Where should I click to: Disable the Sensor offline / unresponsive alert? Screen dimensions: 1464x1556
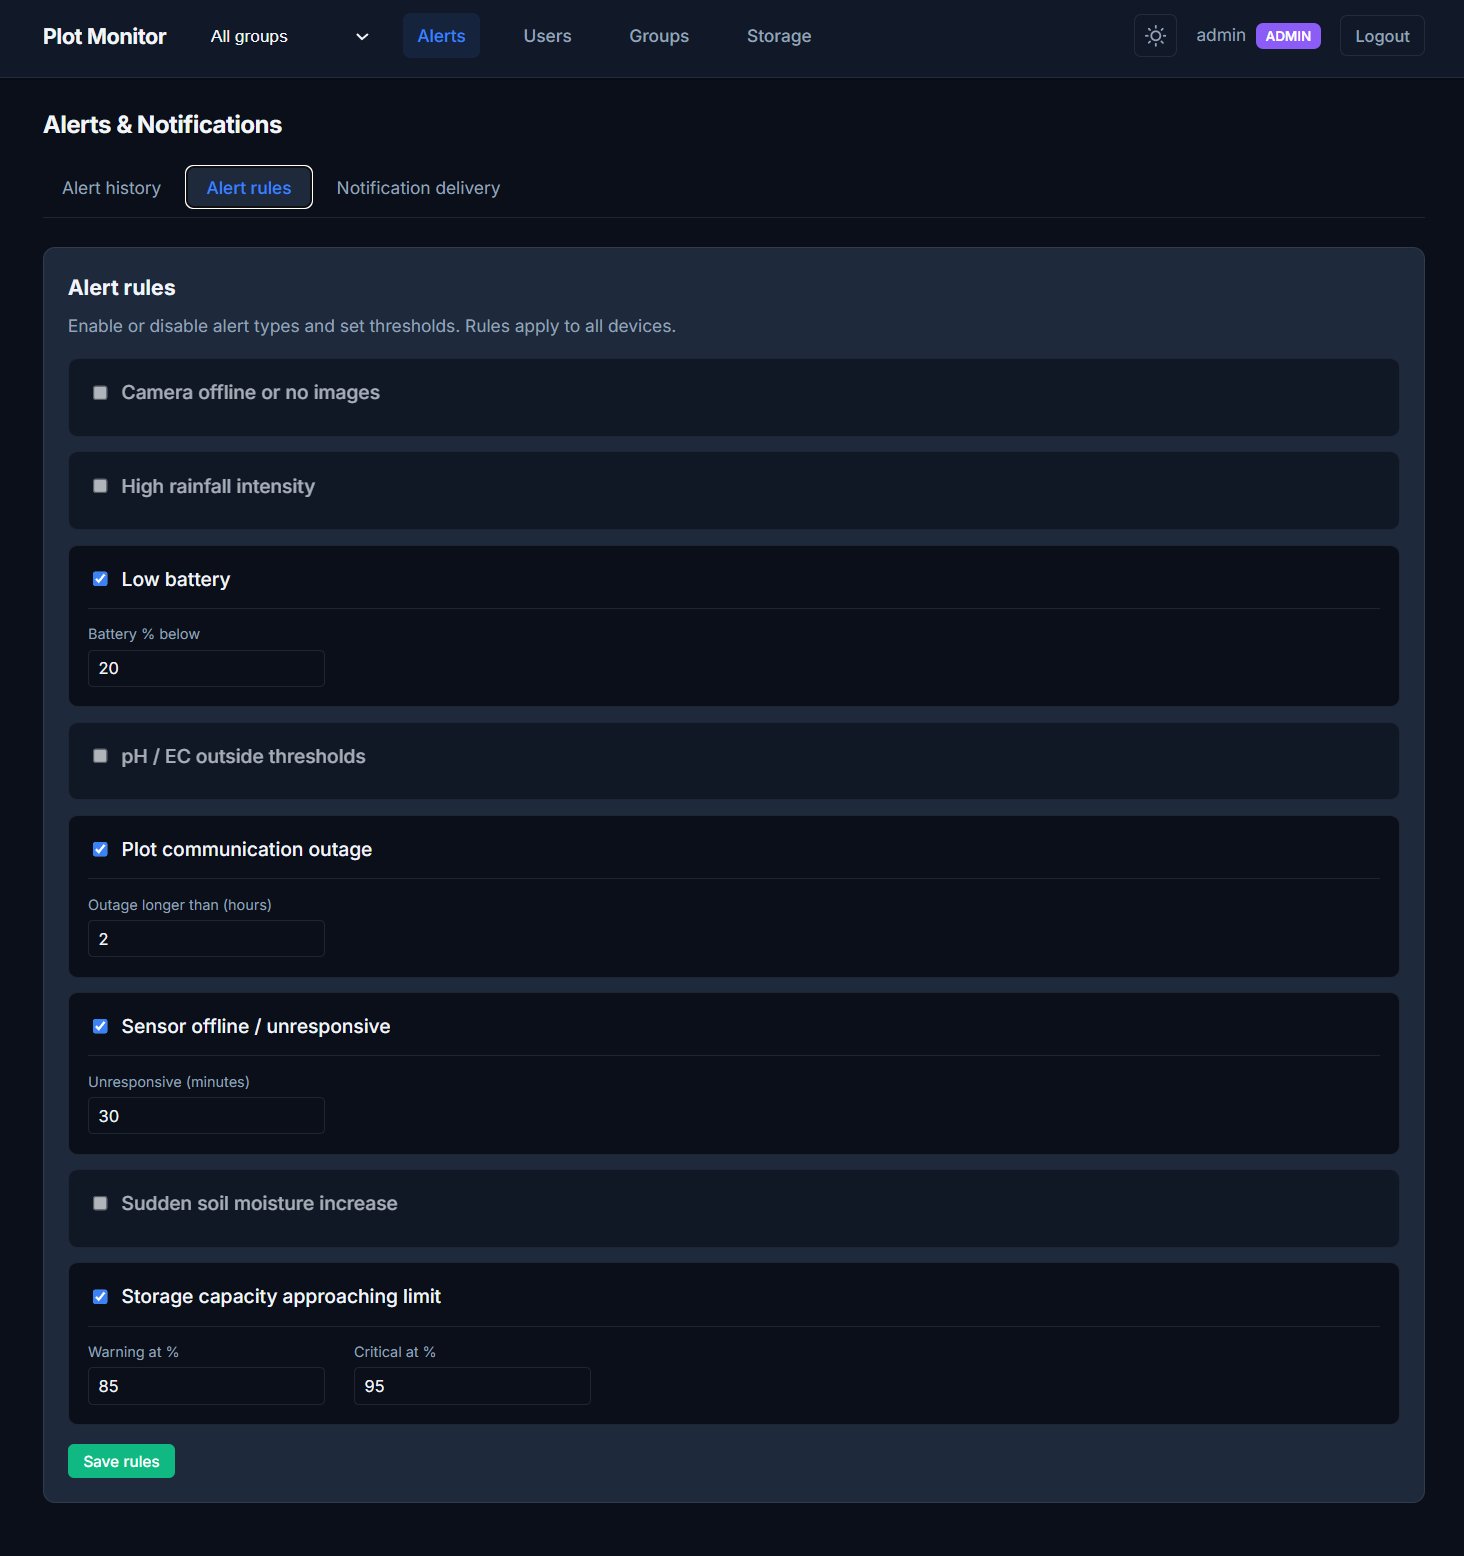(x=100, y=1025)
